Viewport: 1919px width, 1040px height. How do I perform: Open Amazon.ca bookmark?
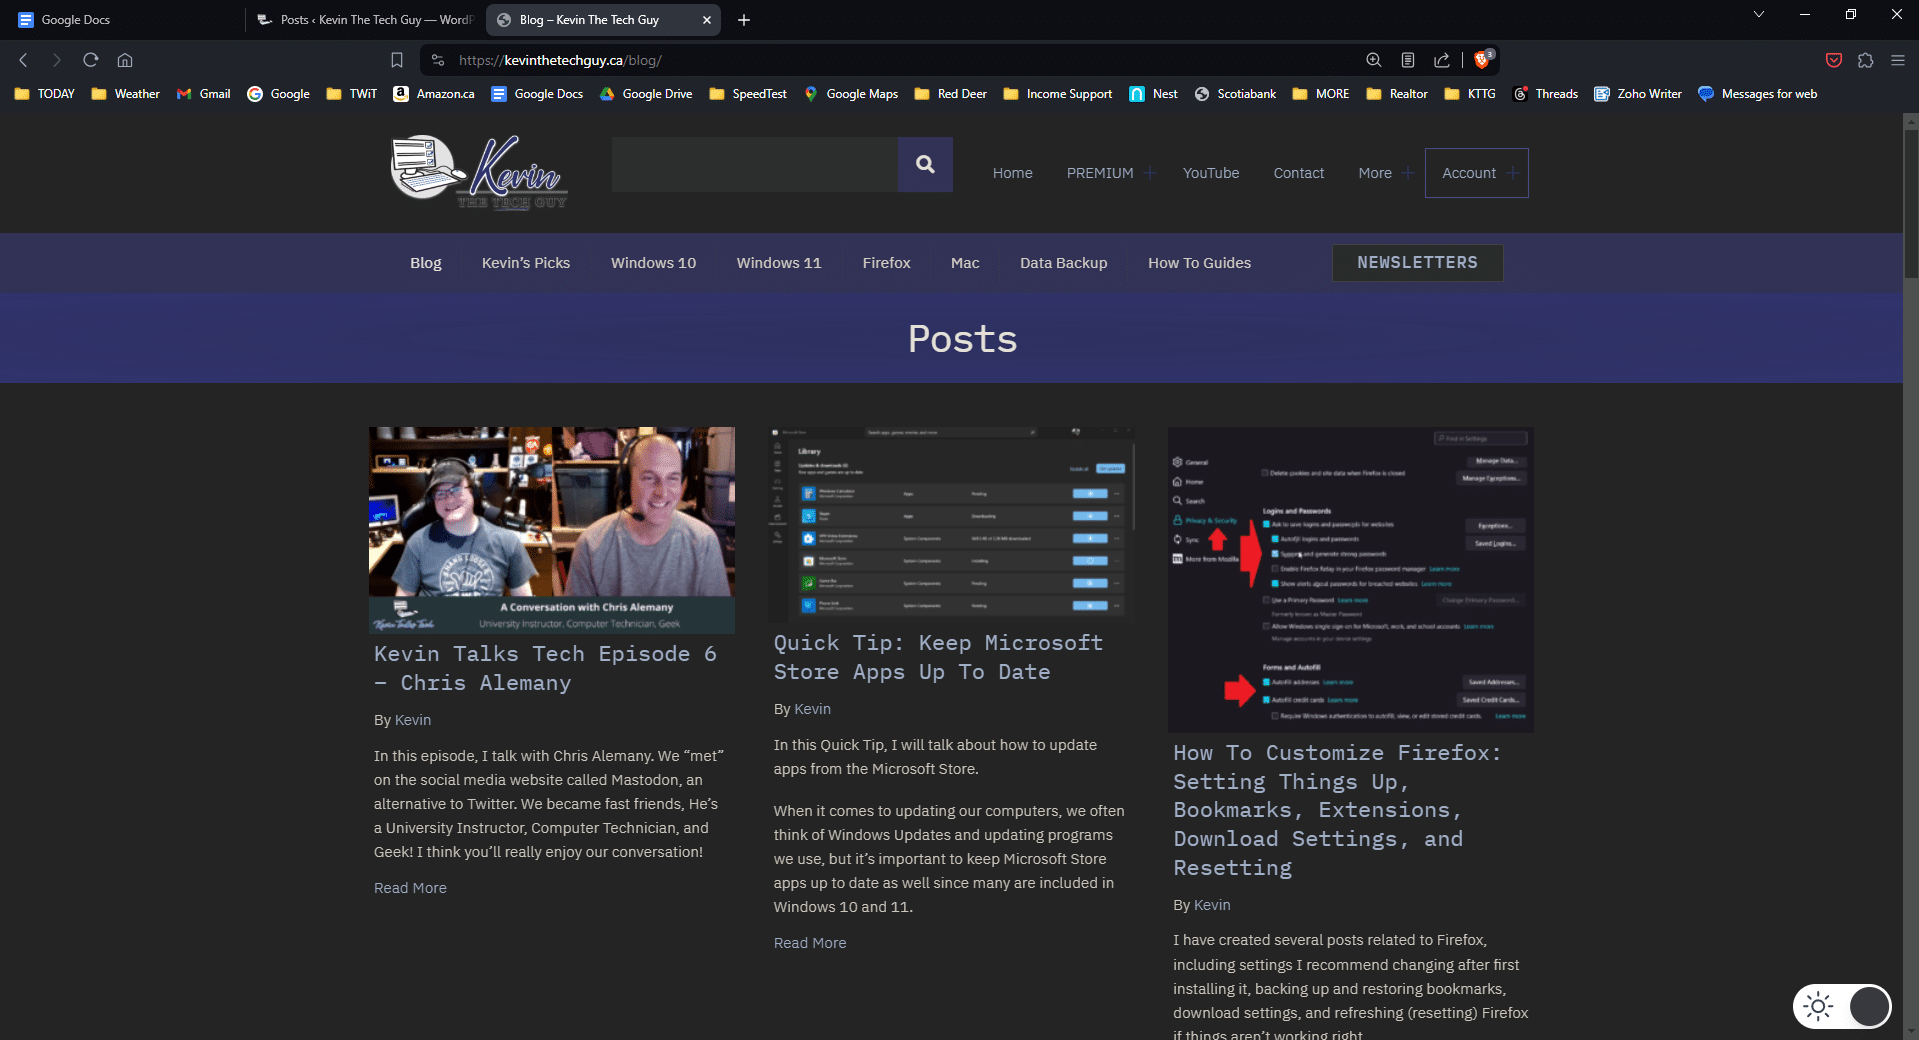point(434,94)
